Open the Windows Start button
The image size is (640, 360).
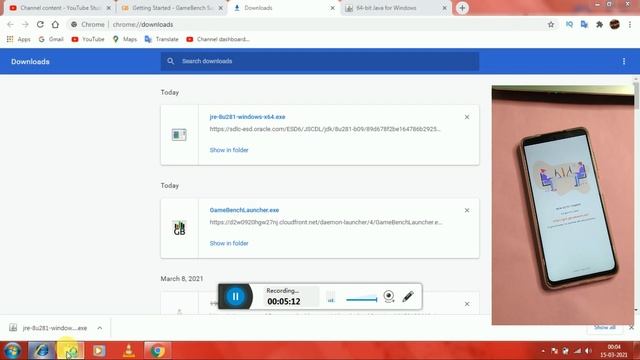[12, 351]
